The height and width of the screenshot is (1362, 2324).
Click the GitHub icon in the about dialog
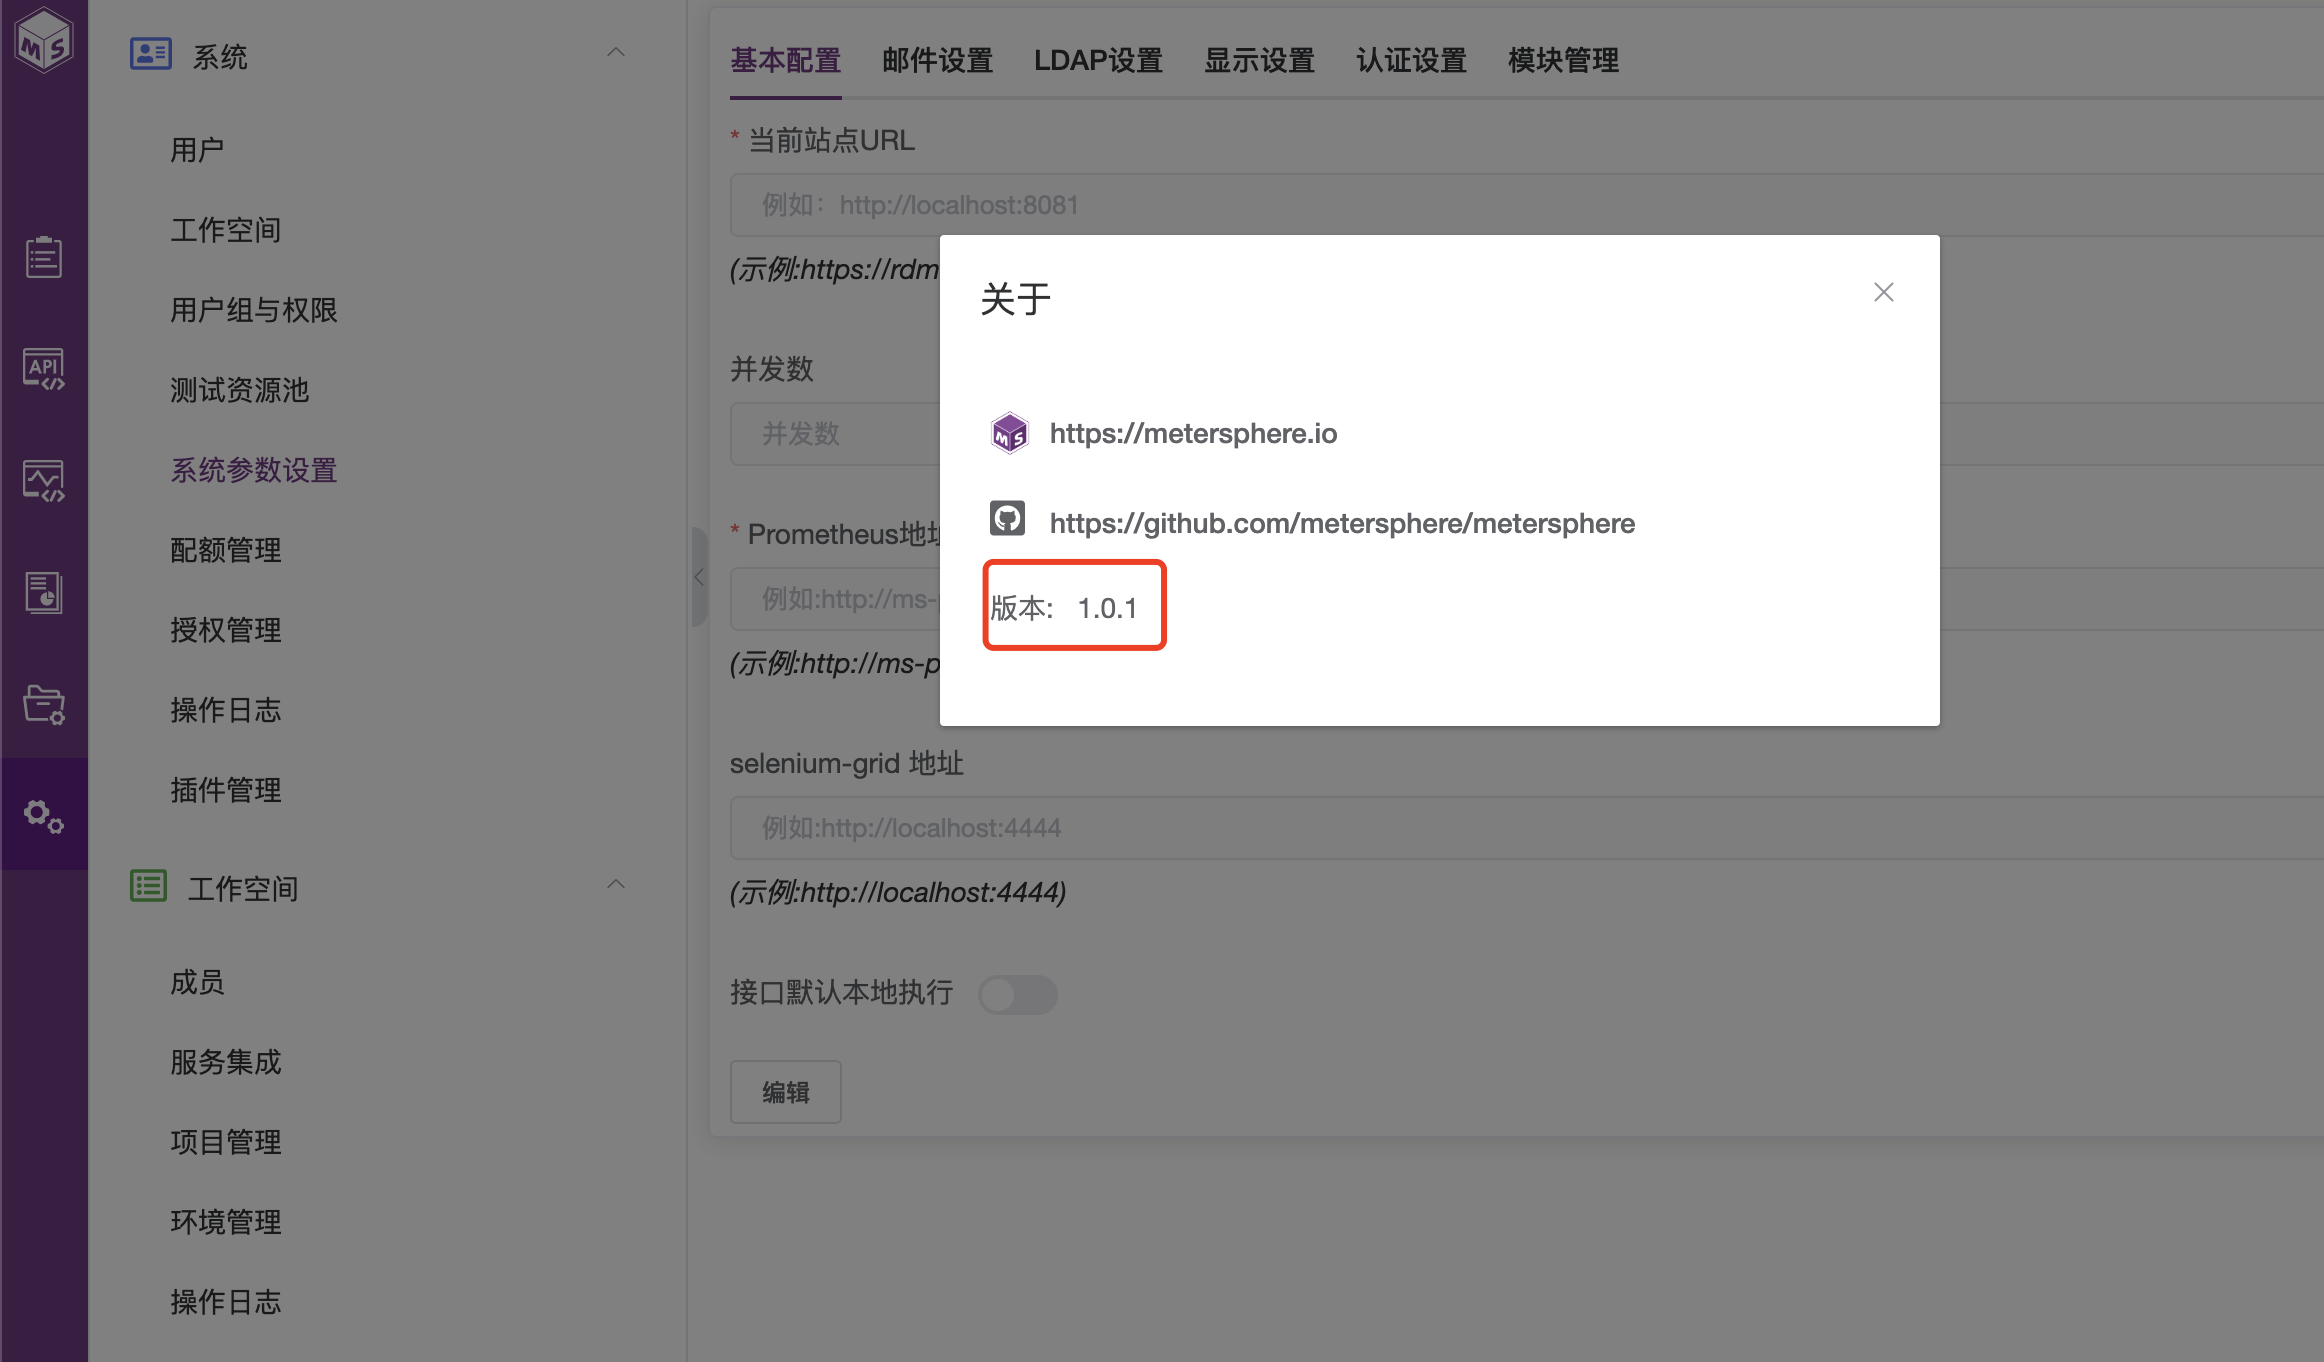tap(1008, 518)
